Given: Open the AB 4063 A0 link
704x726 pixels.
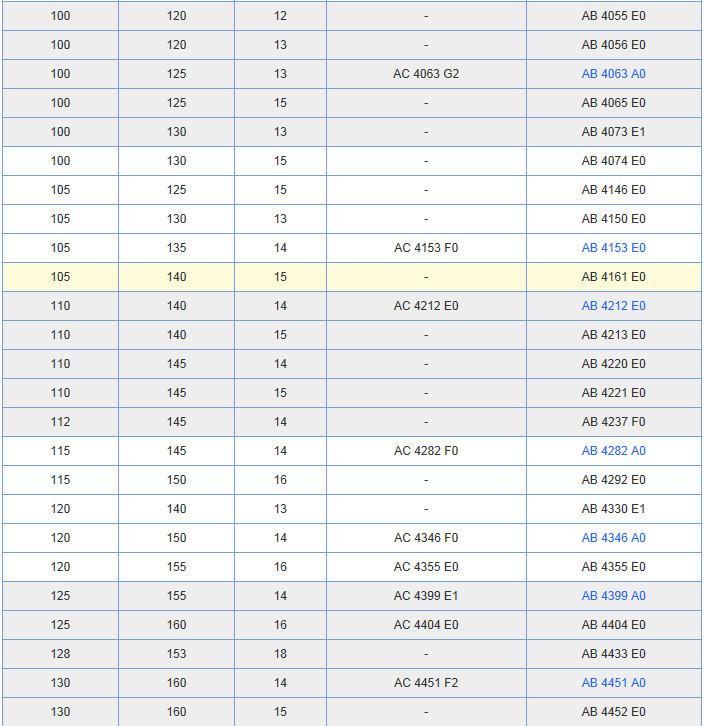Looking at the screenshot, I should click(x=613, y=74).
